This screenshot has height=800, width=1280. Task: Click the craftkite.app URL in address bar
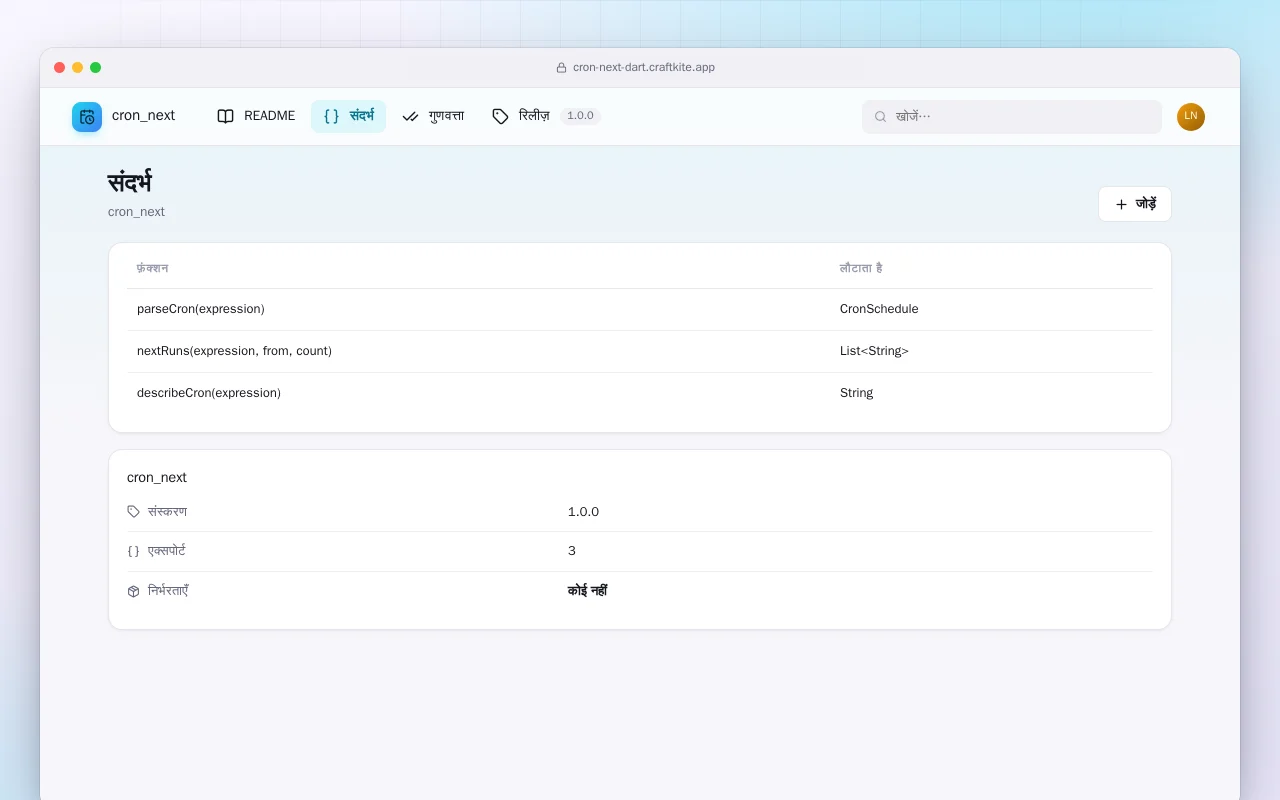click(x=644, y=68)
